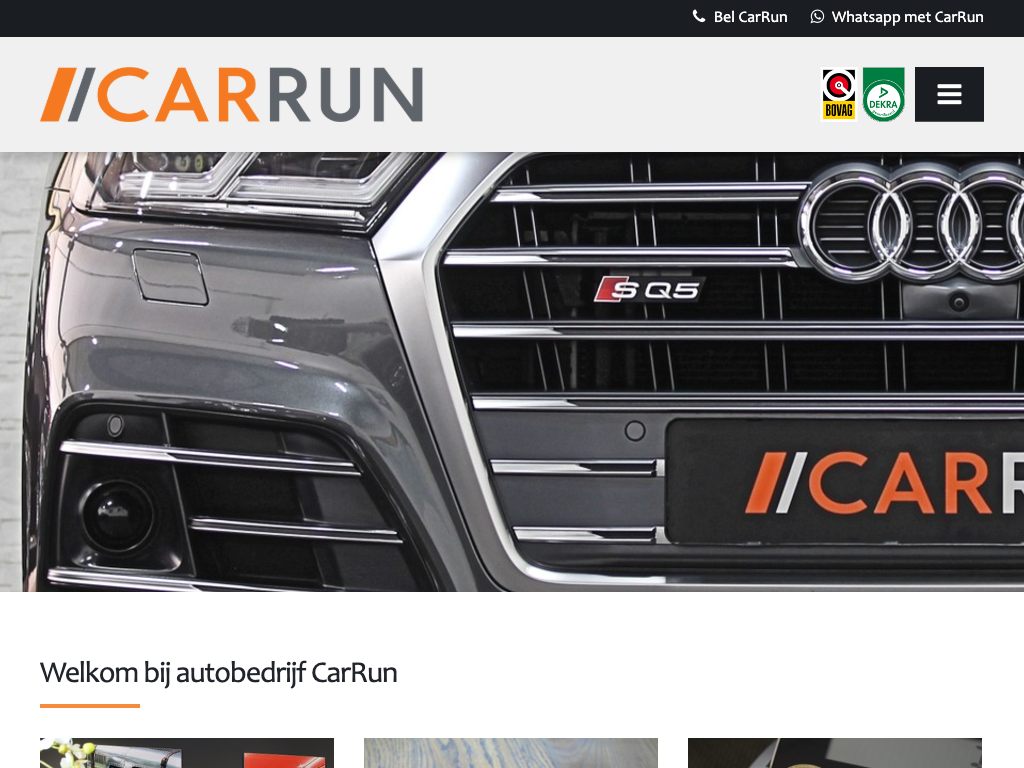Viewport: 1024px width, 768px height.
Task: Open the left thumbnail below the welcome heading
Action: pos(186,752)
